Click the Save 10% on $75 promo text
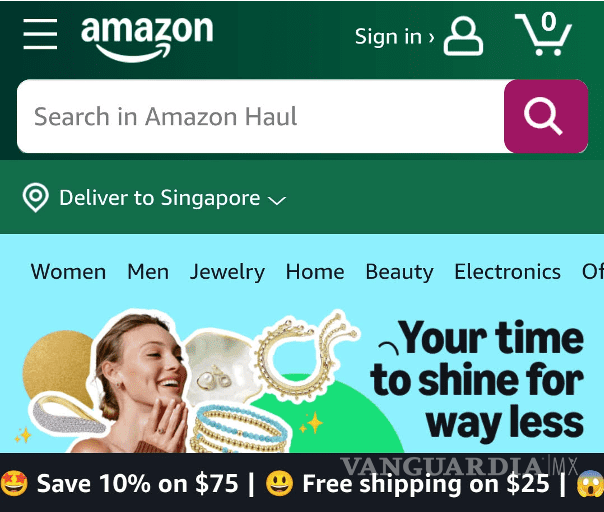The width and height of the screenshot is (604, 512). pyautogui.click(x=138, y=483)
